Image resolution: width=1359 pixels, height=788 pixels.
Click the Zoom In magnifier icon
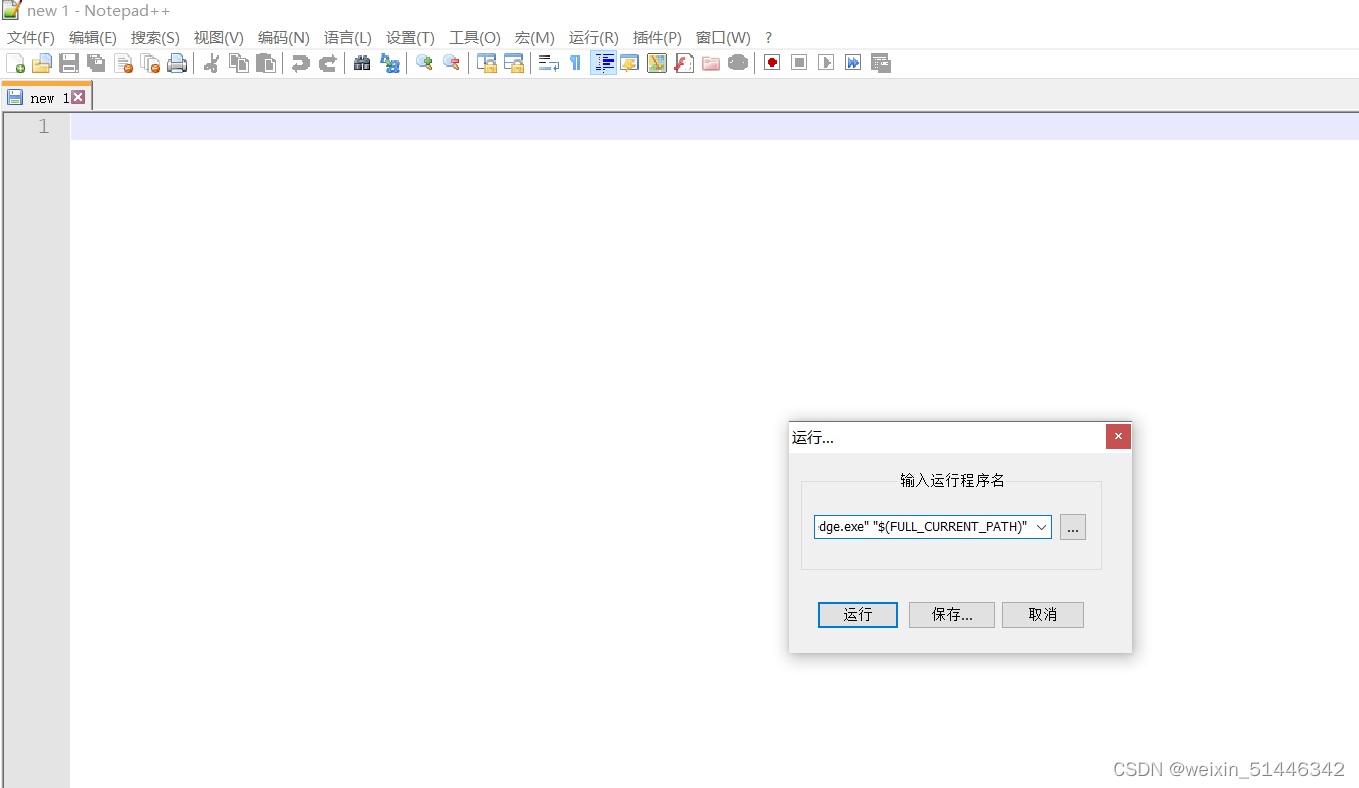click(x=424, y=63)
